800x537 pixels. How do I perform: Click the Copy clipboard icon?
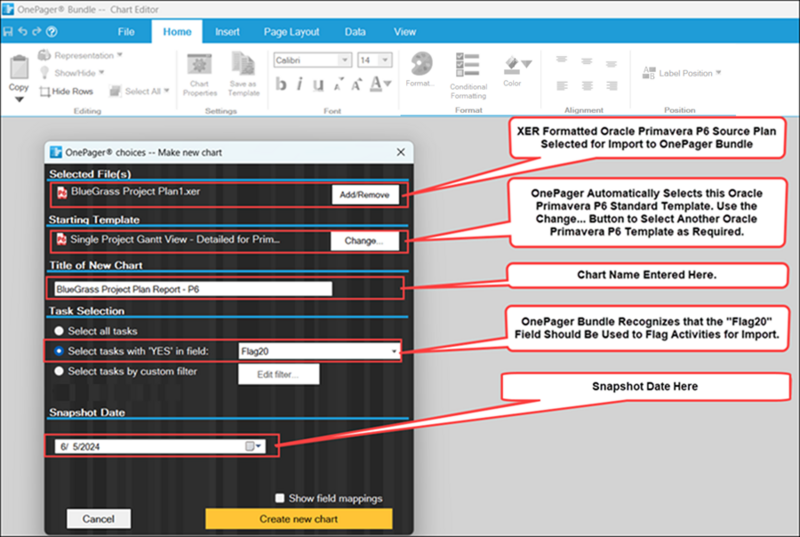point(19,68)
